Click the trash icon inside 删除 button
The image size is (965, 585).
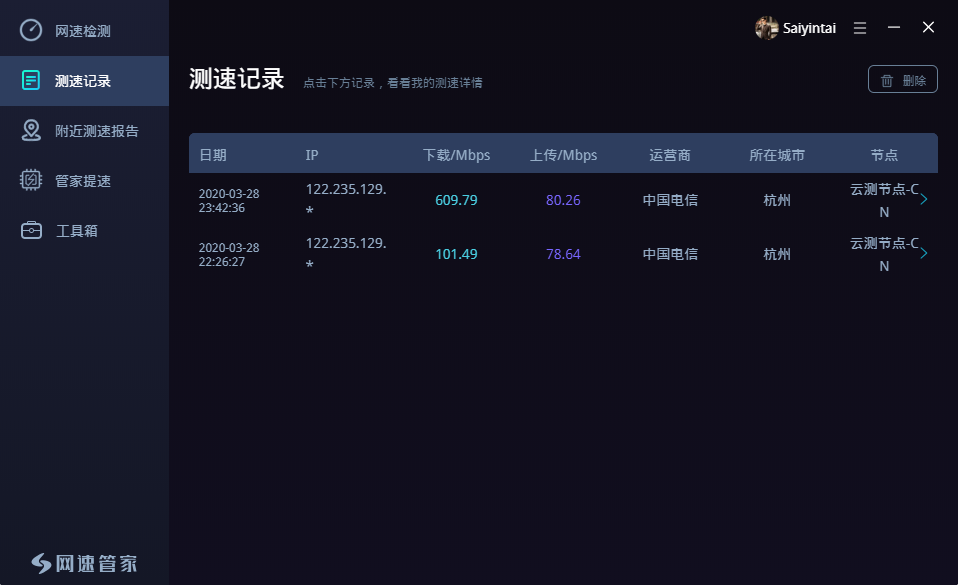(887, 78)
